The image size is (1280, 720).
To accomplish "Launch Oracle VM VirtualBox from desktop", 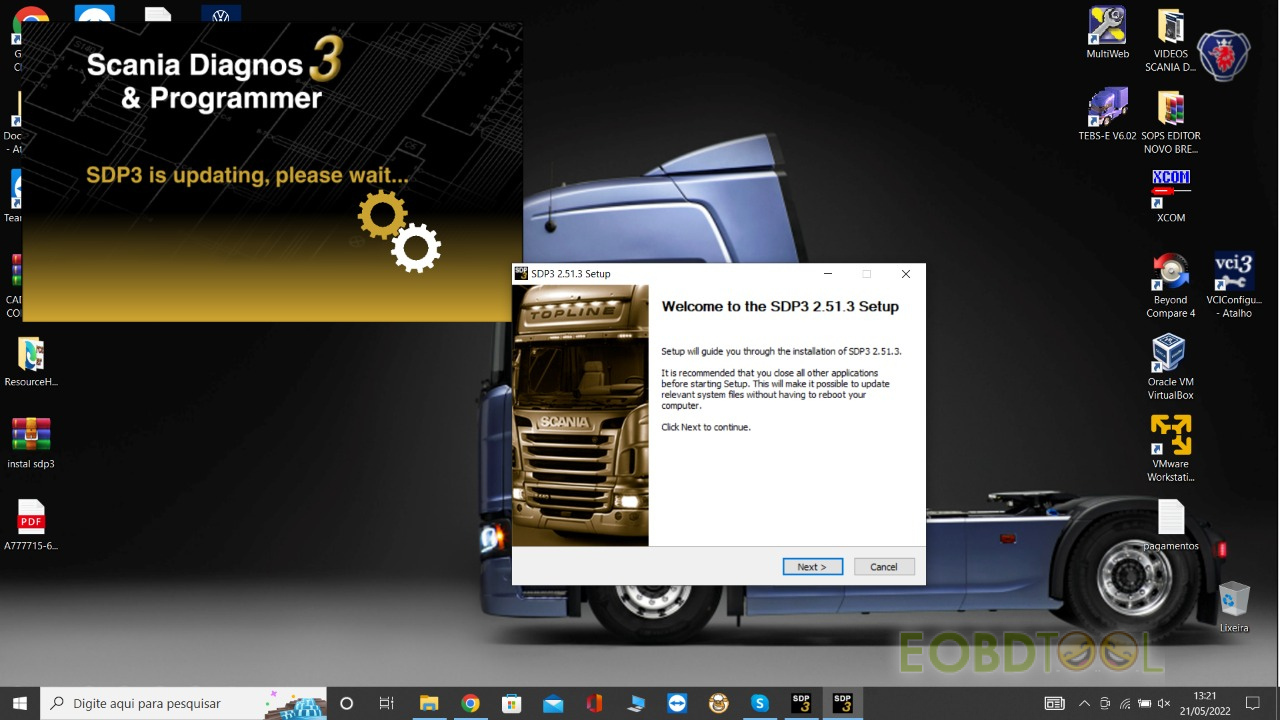I will click(x=1171, y=367).
